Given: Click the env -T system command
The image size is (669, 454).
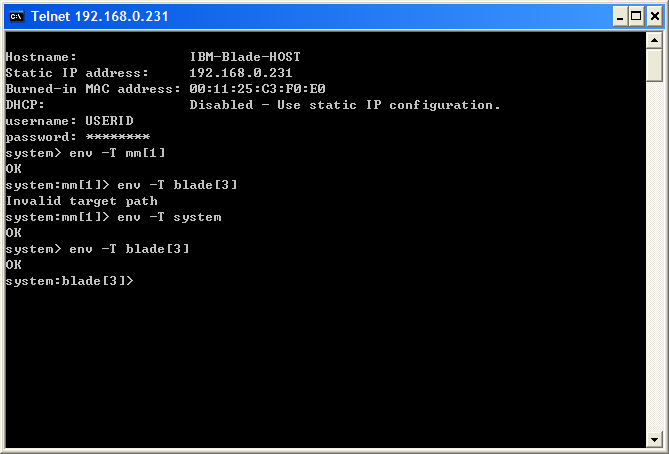Looking at the screenshot, I should 169,217.
